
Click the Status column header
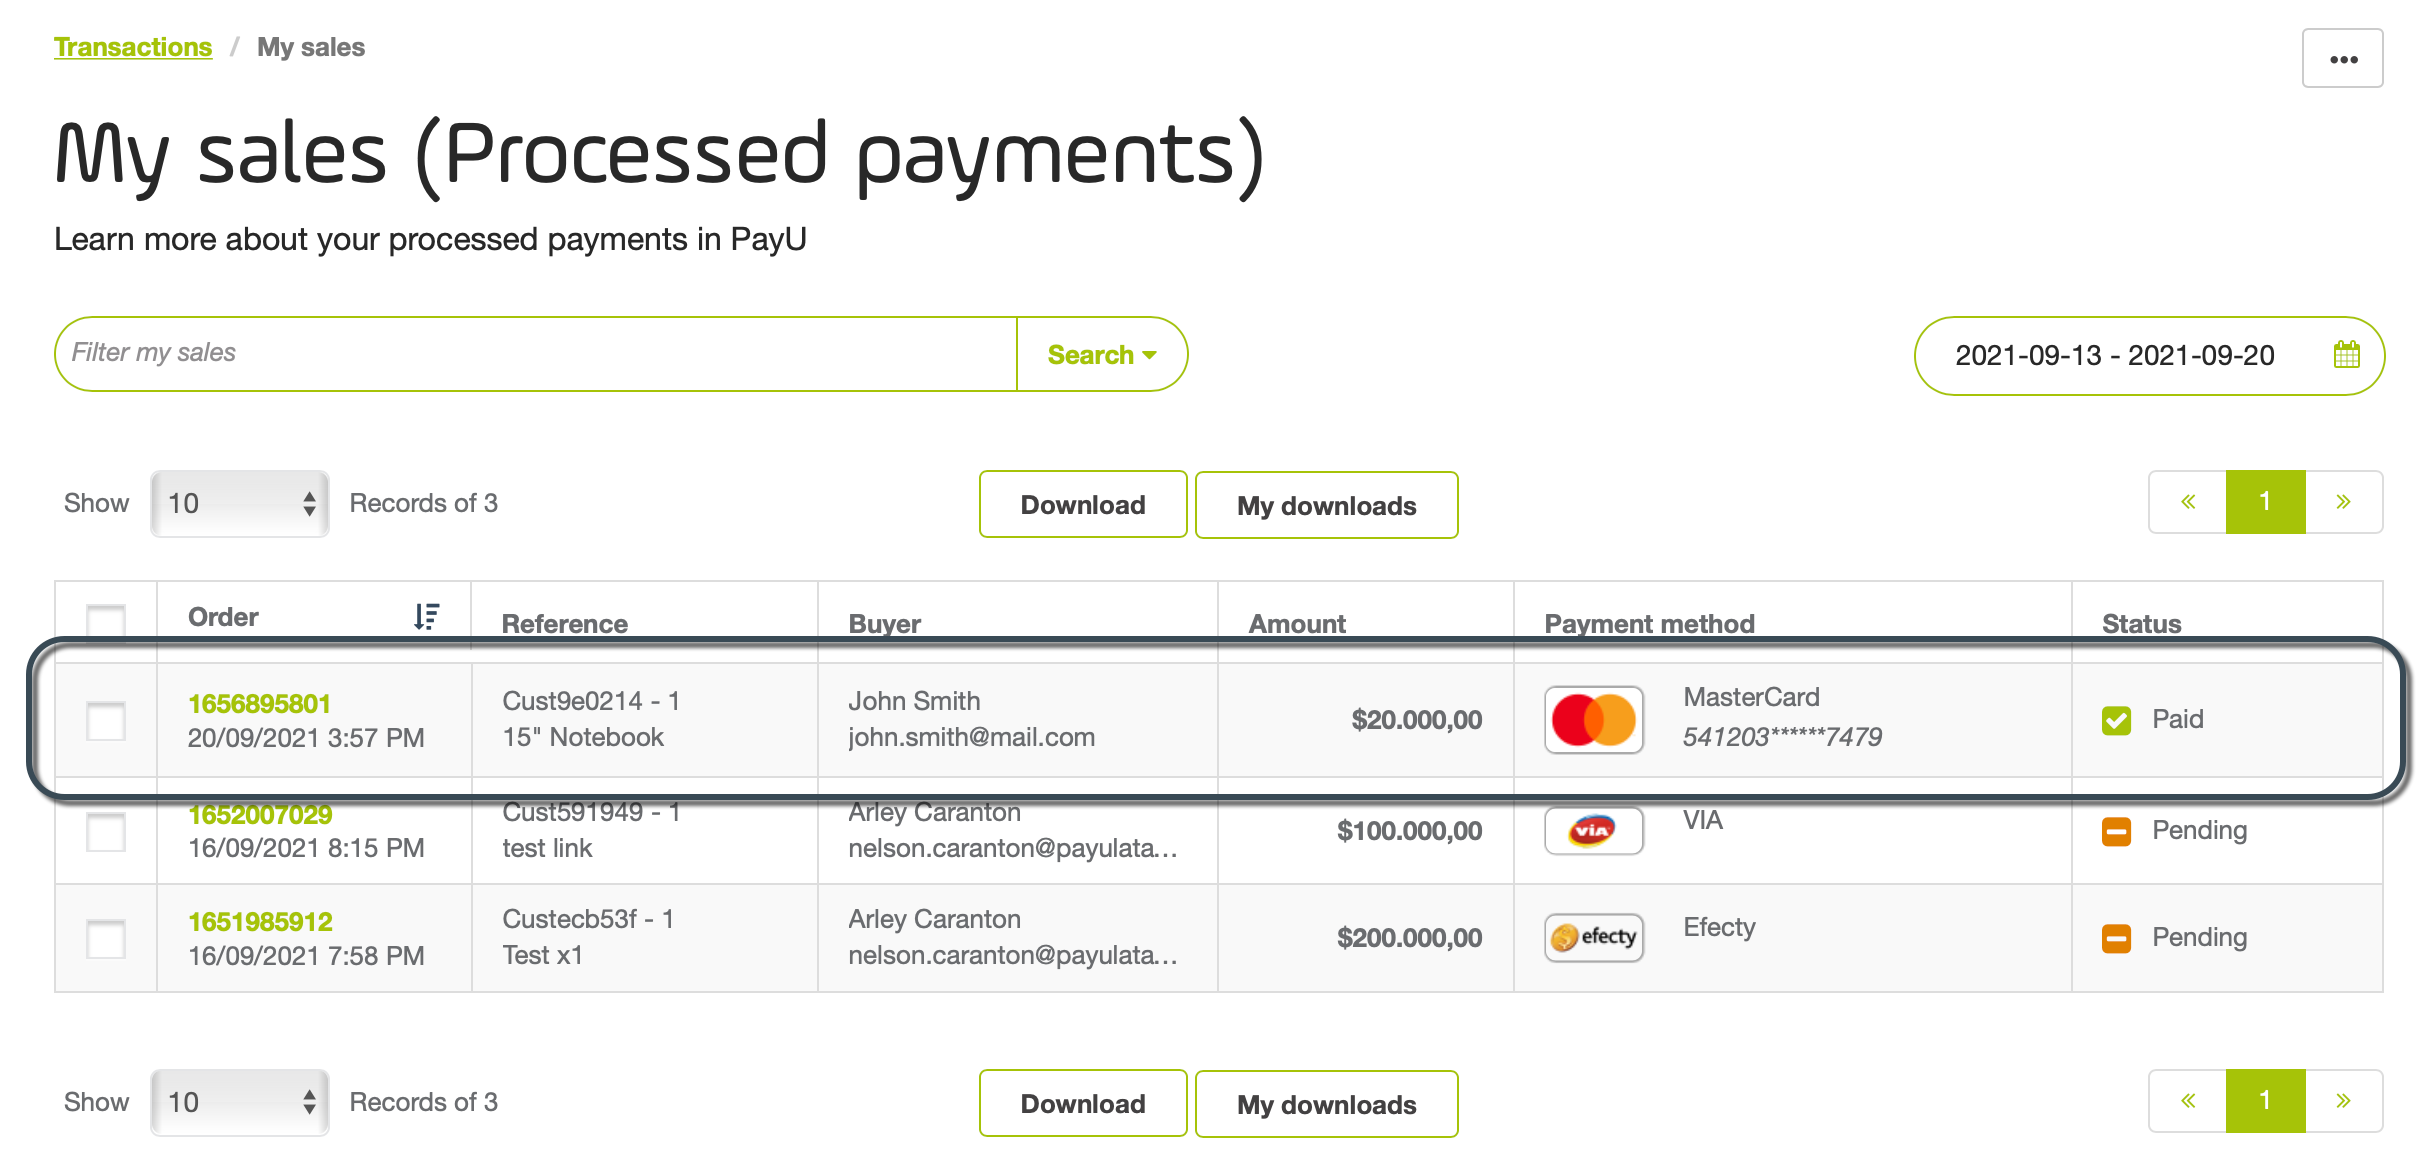(x=2141, y=624)
